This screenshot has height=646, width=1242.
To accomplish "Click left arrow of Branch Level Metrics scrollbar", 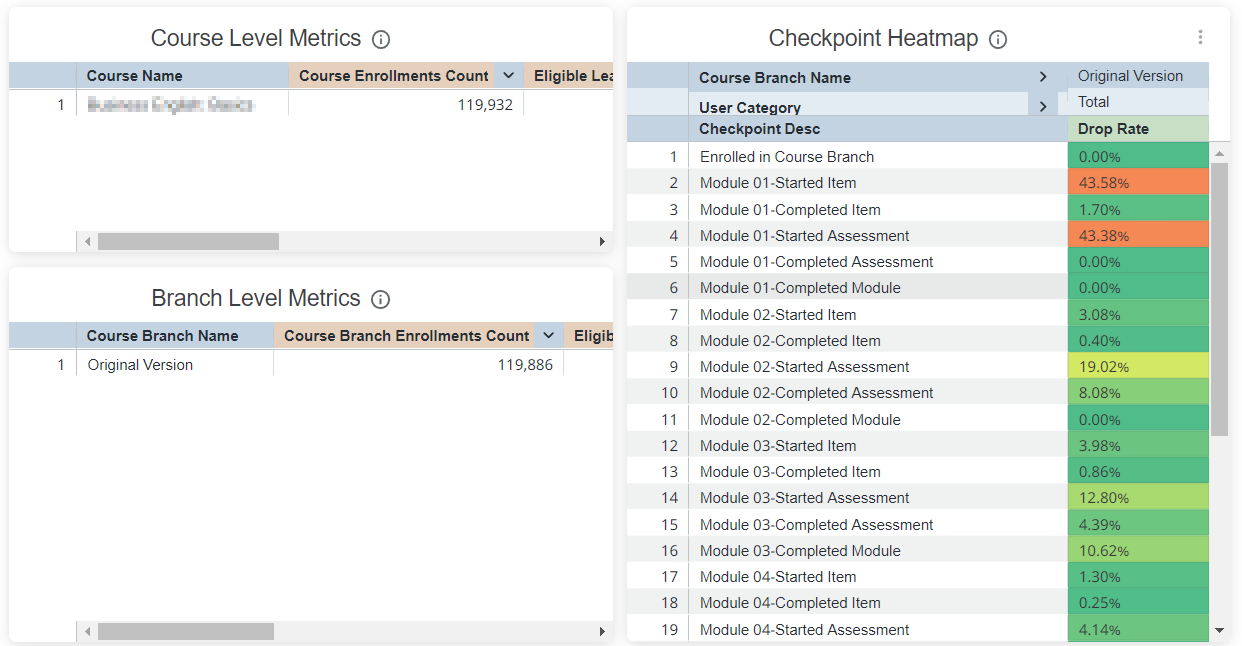I will pos(87,632).
